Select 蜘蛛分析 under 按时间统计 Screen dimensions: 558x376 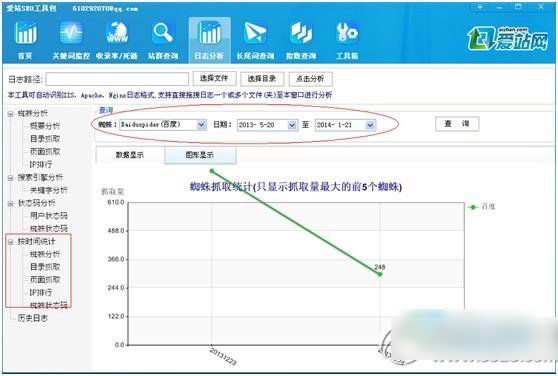pos(45,254)
